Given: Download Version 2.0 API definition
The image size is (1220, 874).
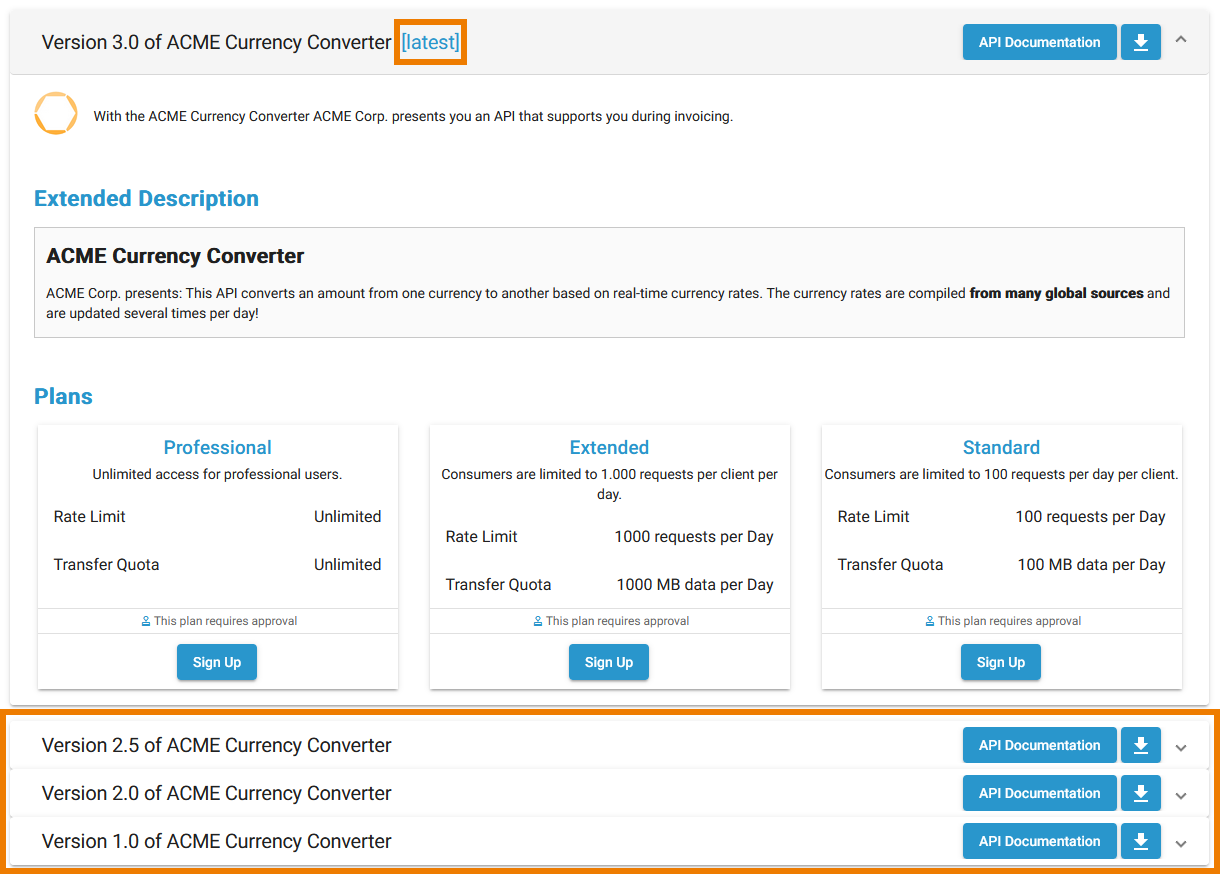Looking at the screenshot, I should click(1140, 793).
